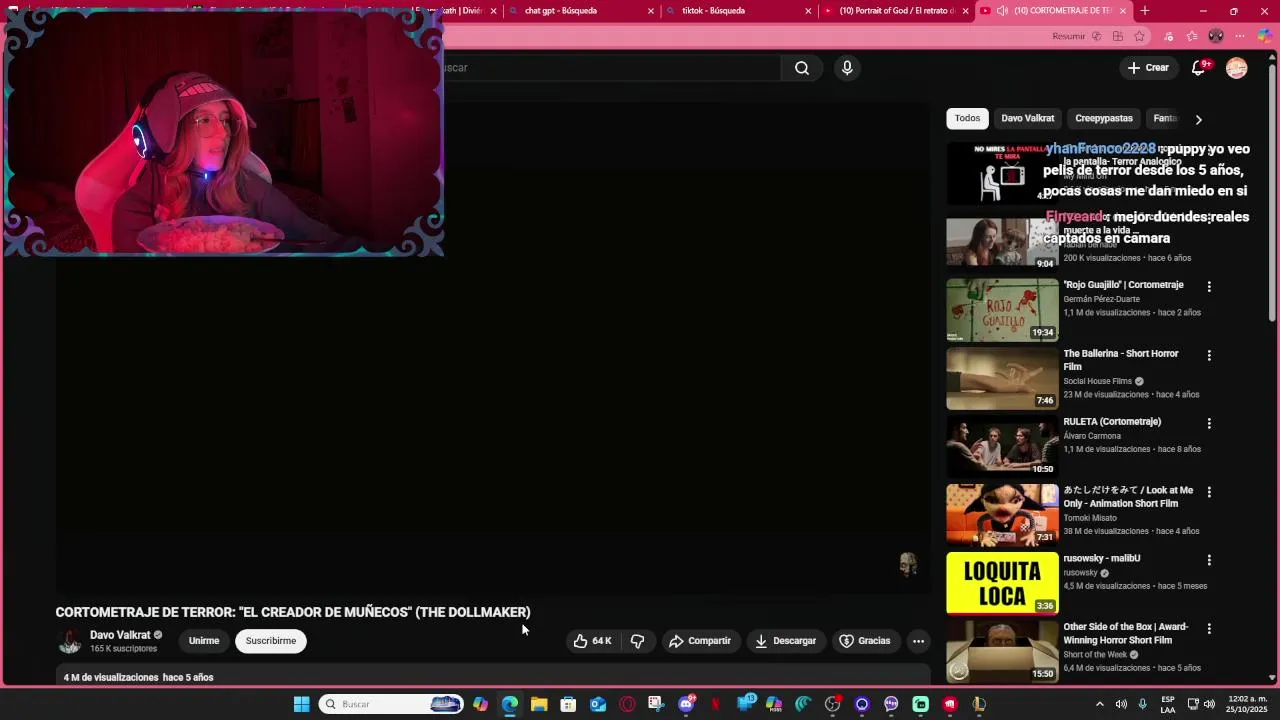The width and height of the screenshot is (1280, 720).
Task: Click Resumir in the address bar
Action: pyautogui.click(x=1068, y=36)
